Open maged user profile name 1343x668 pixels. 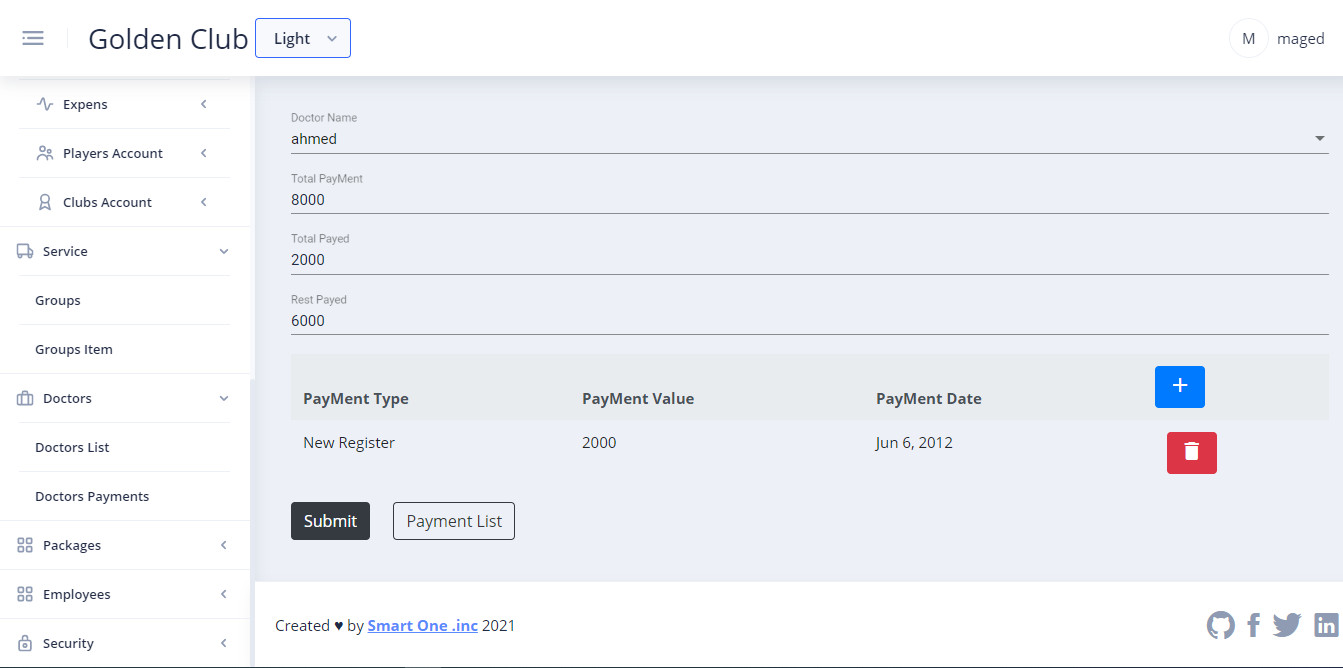(x=1300, y=39)
